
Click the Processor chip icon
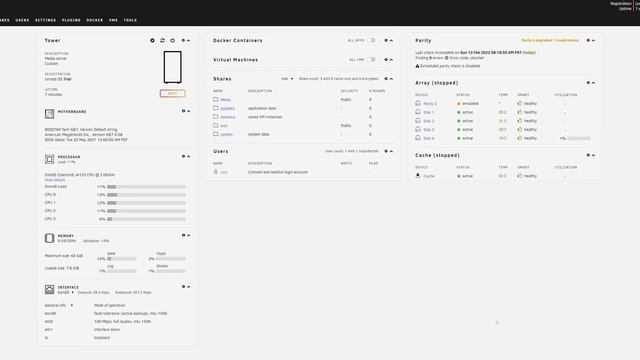(x=49, y=159)
